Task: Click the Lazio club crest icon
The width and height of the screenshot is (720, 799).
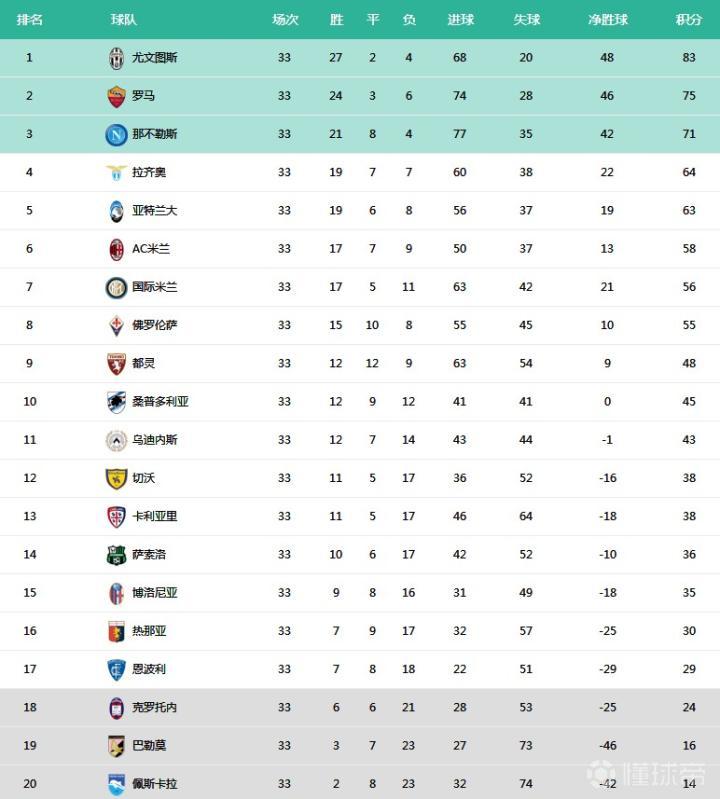Action: click(x=117, y=173)
